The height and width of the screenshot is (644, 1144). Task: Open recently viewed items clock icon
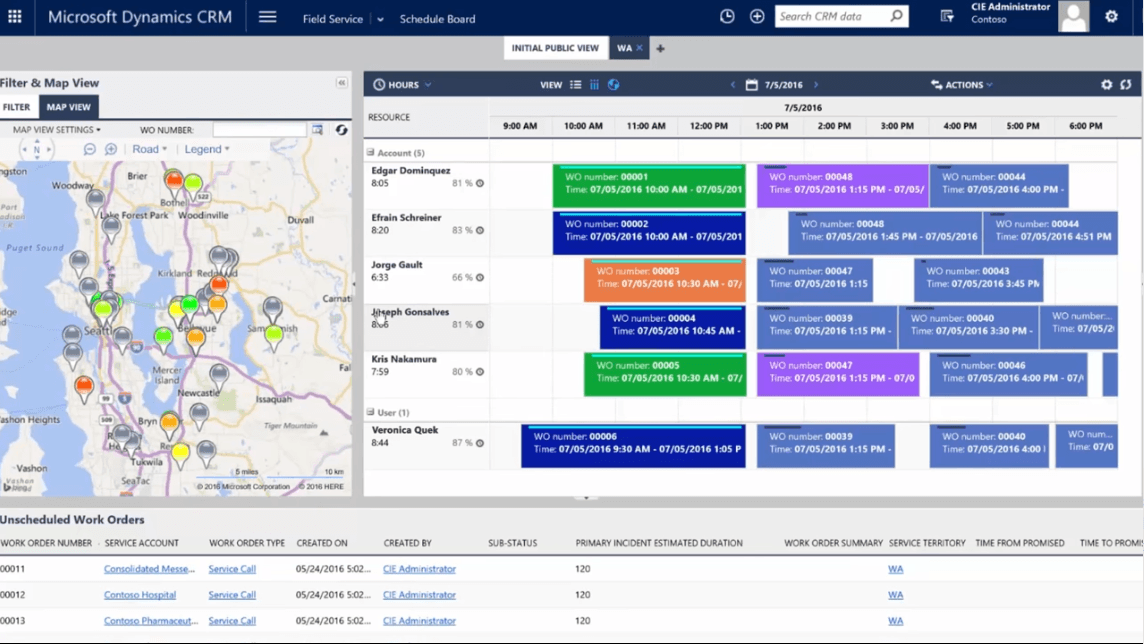(x=727, y=17)
